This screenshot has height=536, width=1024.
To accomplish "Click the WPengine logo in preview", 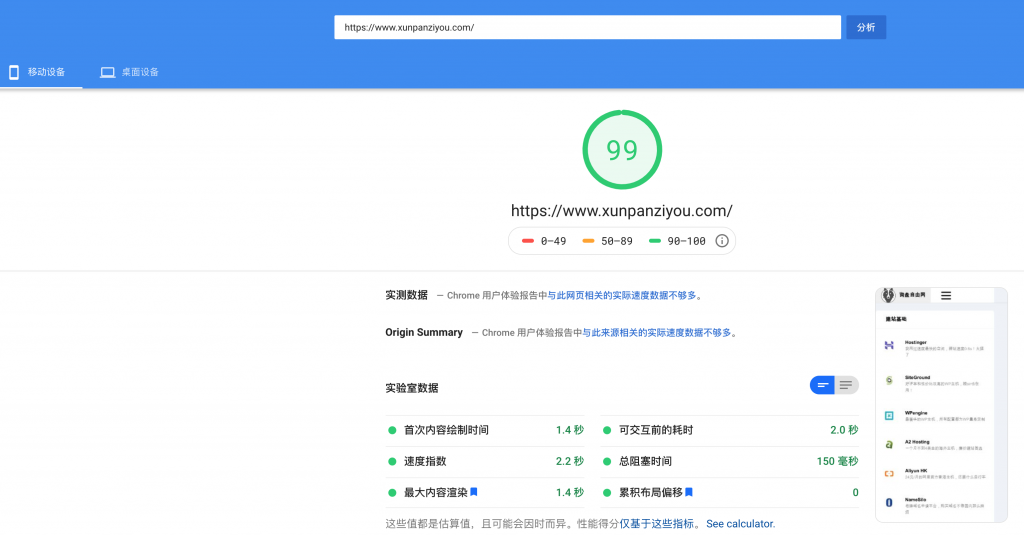I will (x=888, y=415).
